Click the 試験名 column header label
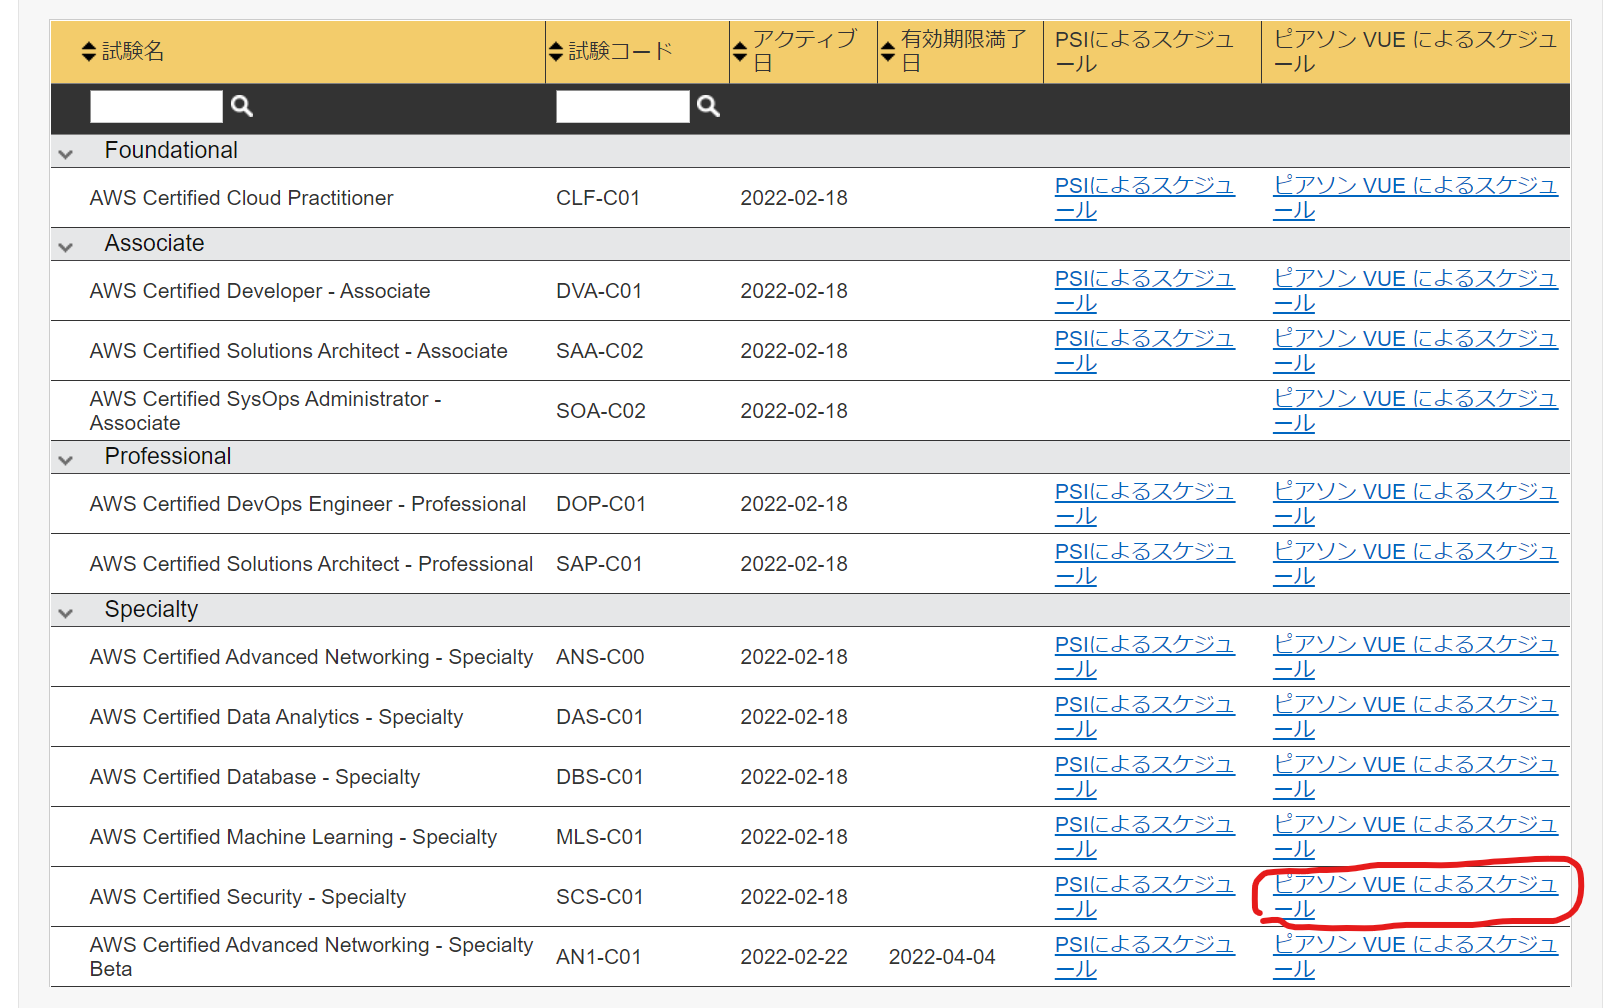Image resolution: width=1615 pixels, height=1008 pixels. click(x=133, y=51)
